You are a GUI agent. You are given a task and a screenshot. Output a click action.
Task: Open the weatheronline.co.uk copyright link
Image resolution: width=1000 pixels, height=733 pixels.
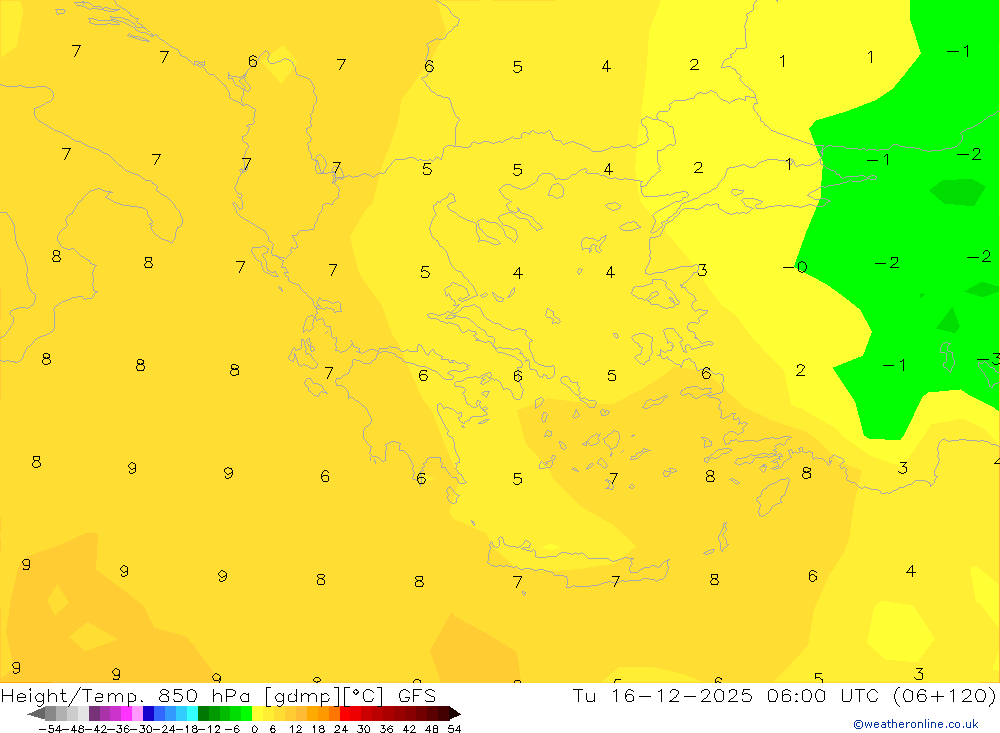pyautogui.click(x=916, y=724)
